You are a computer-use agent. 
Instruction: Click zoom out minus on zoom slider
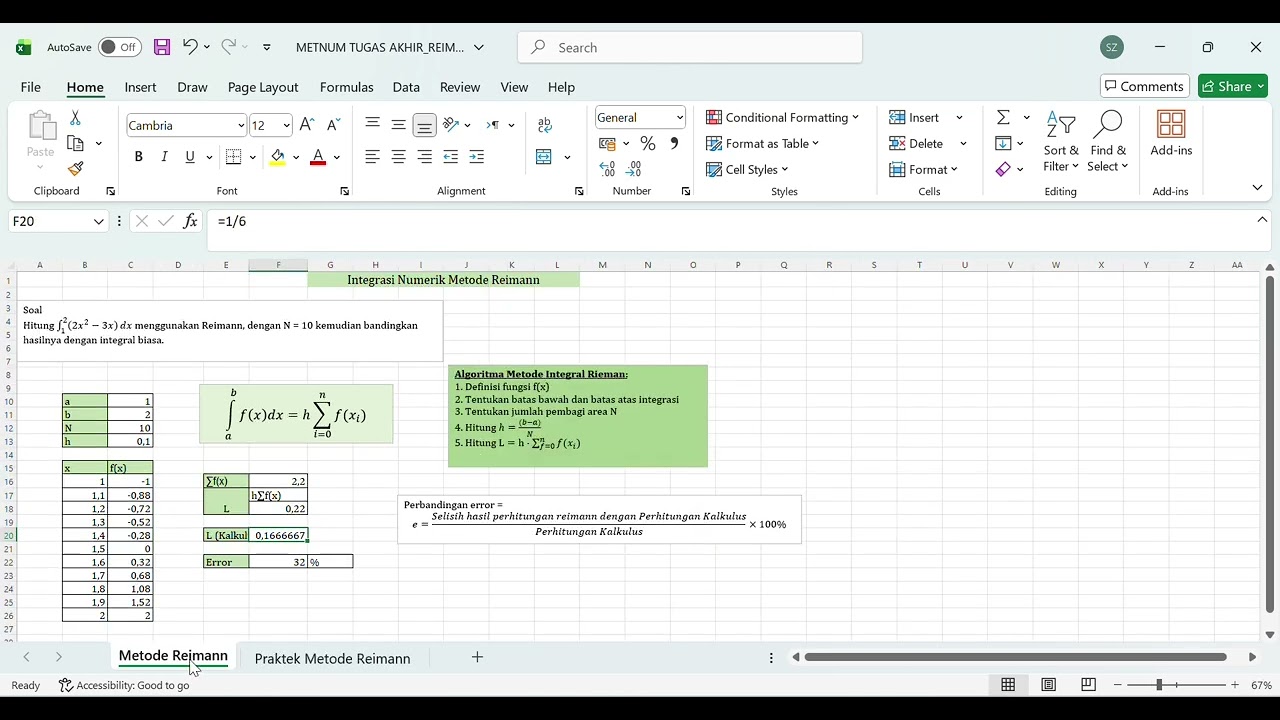(1118, 685)
